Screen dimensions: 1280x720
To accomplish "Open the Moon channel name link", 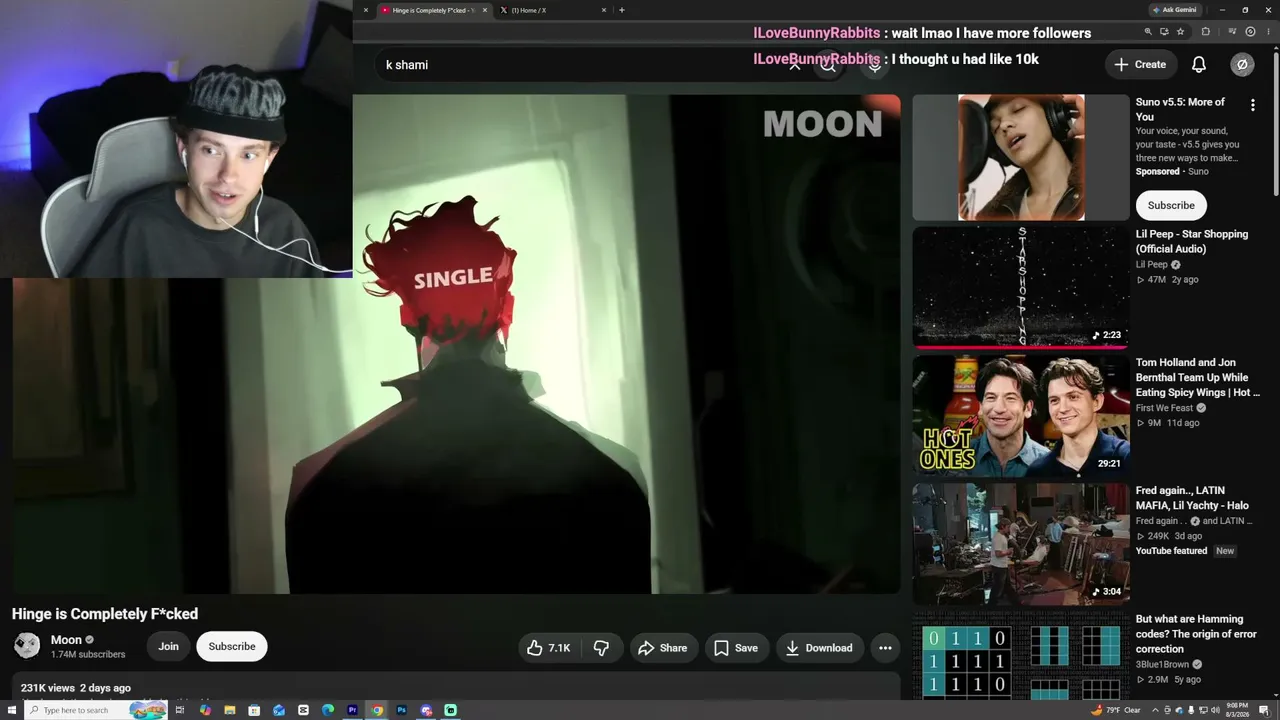I will pos(66,640).
